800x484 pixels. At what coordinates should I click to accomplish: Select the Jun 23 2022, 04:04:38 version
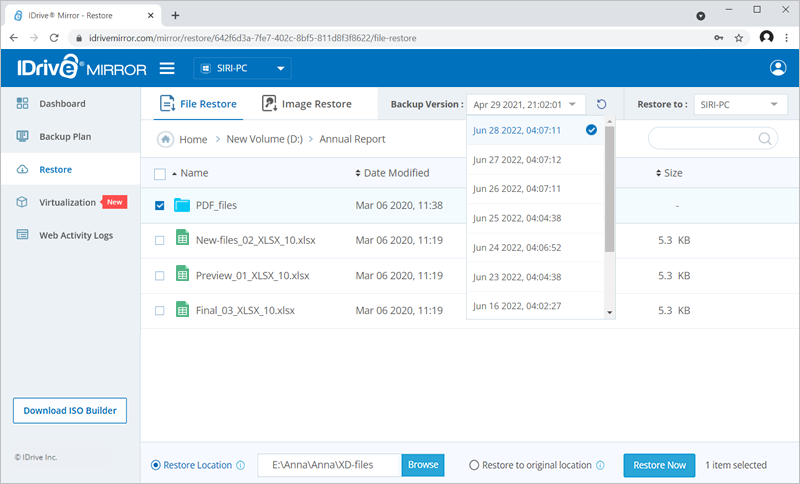(x=536, y=277)
